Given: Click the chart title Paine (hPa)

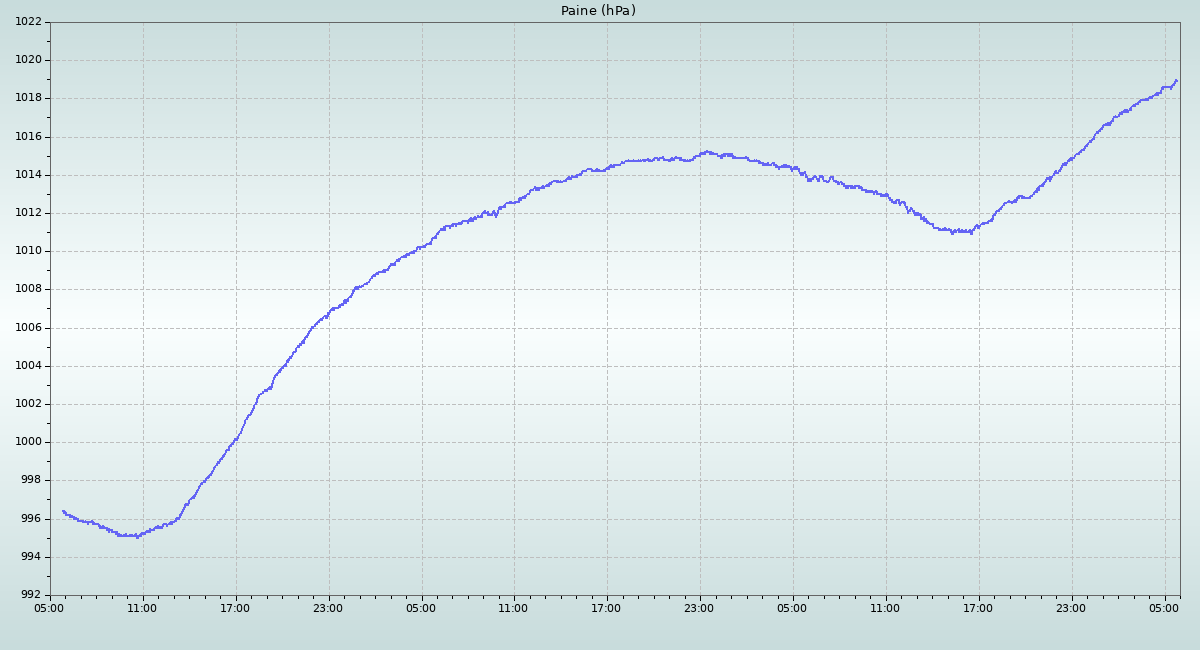Looking at the screenshot, I should 598,11.
